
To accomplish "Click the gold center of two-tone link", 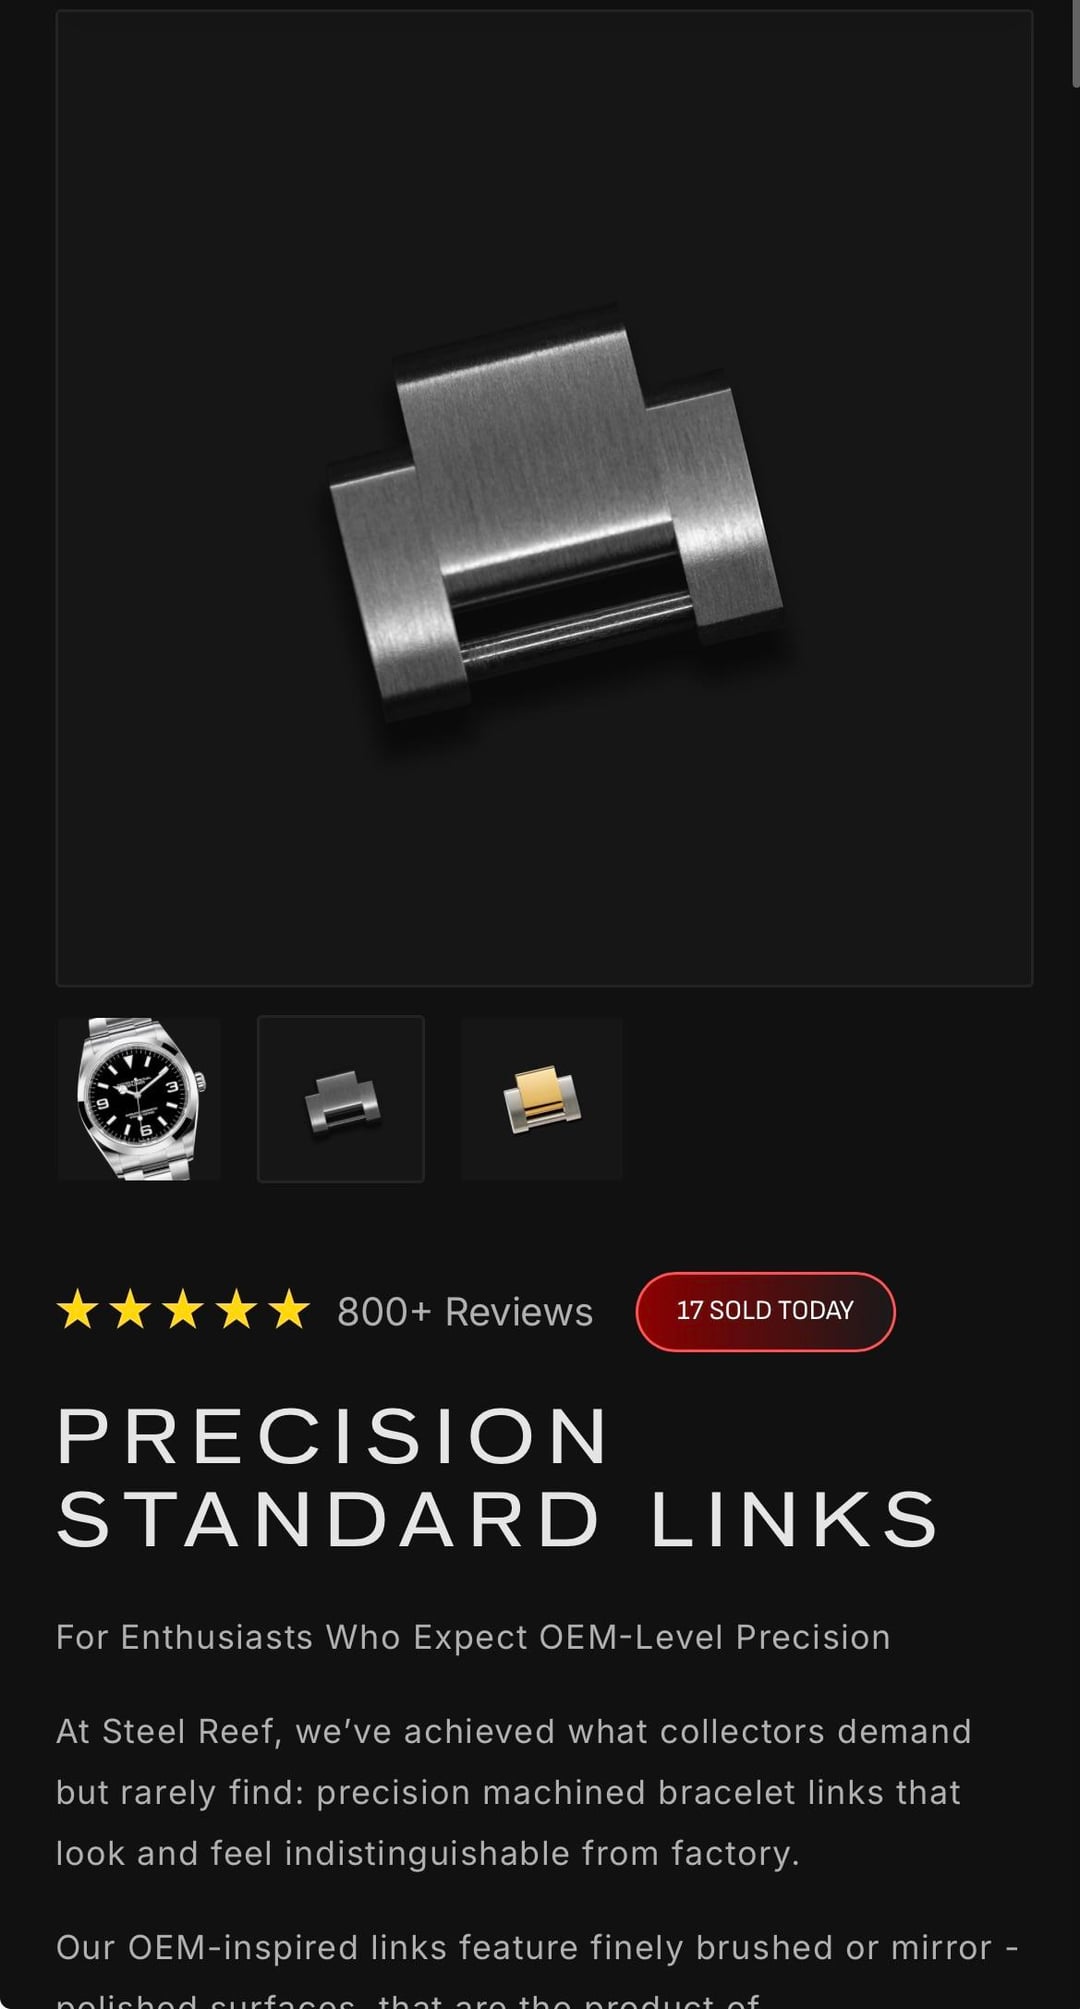I will pyautogui.click(x=536, y=1095).
